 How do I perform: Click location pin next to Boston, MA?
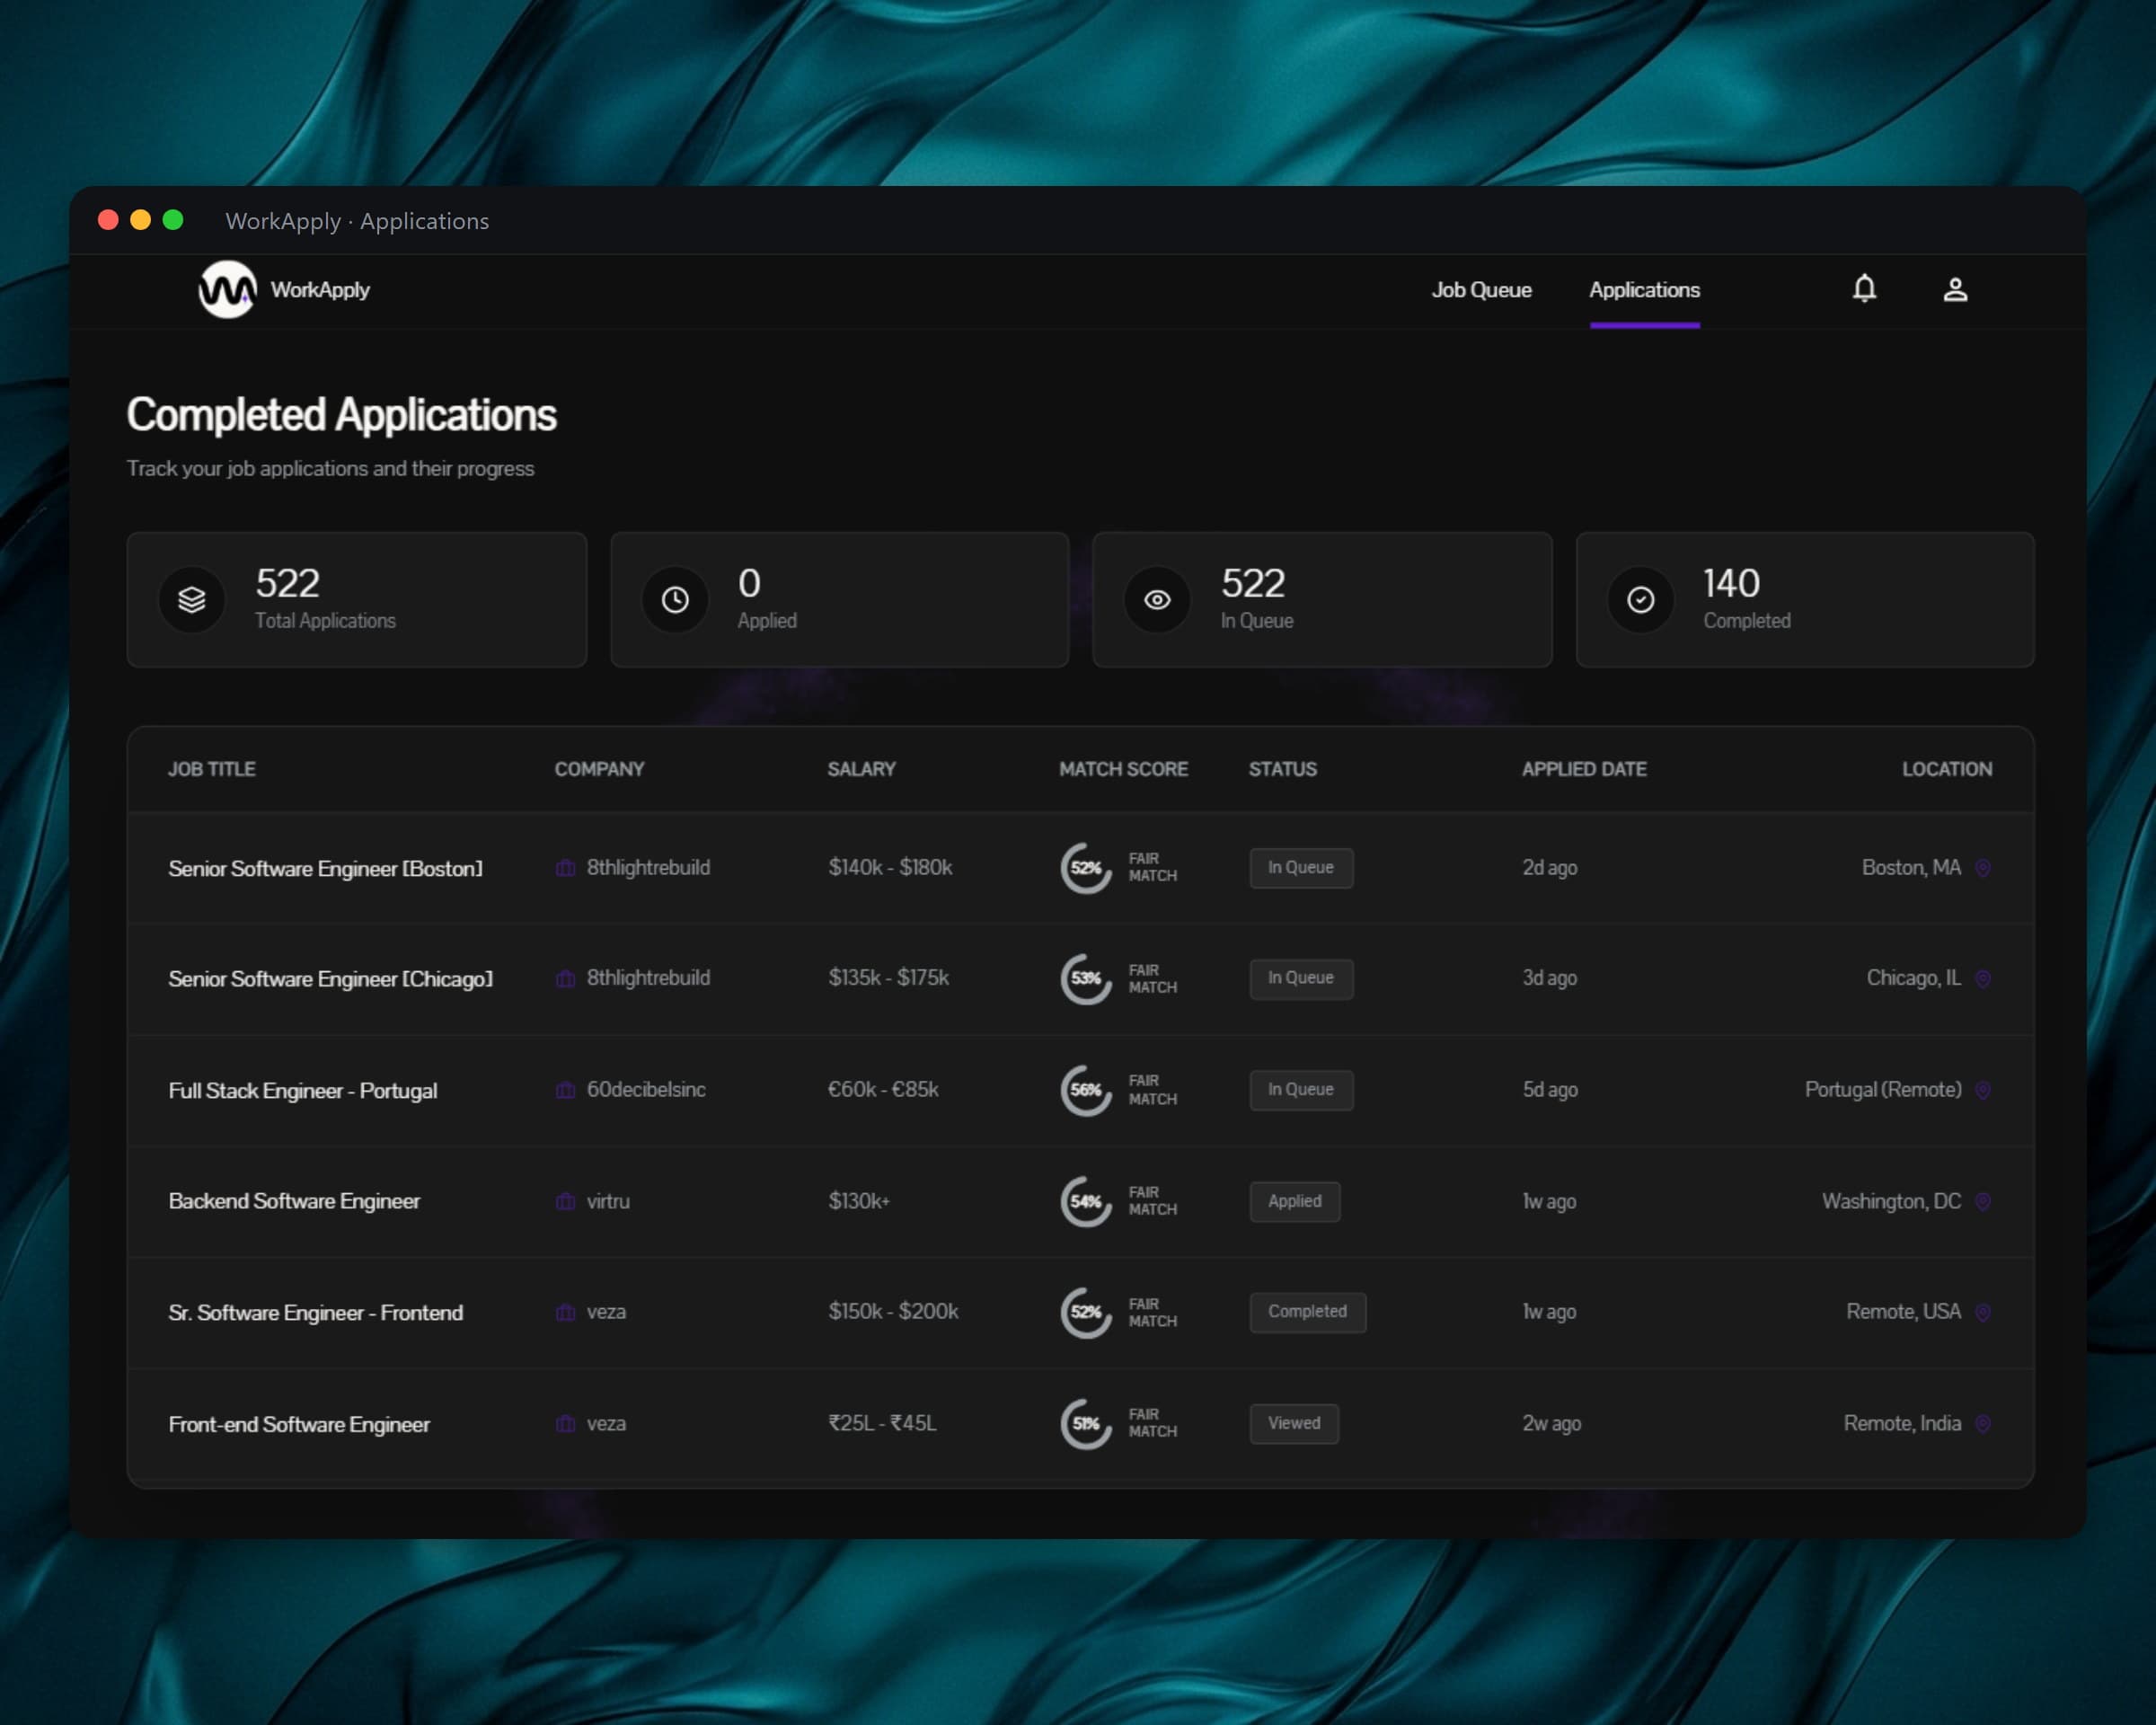[1982, 868]
